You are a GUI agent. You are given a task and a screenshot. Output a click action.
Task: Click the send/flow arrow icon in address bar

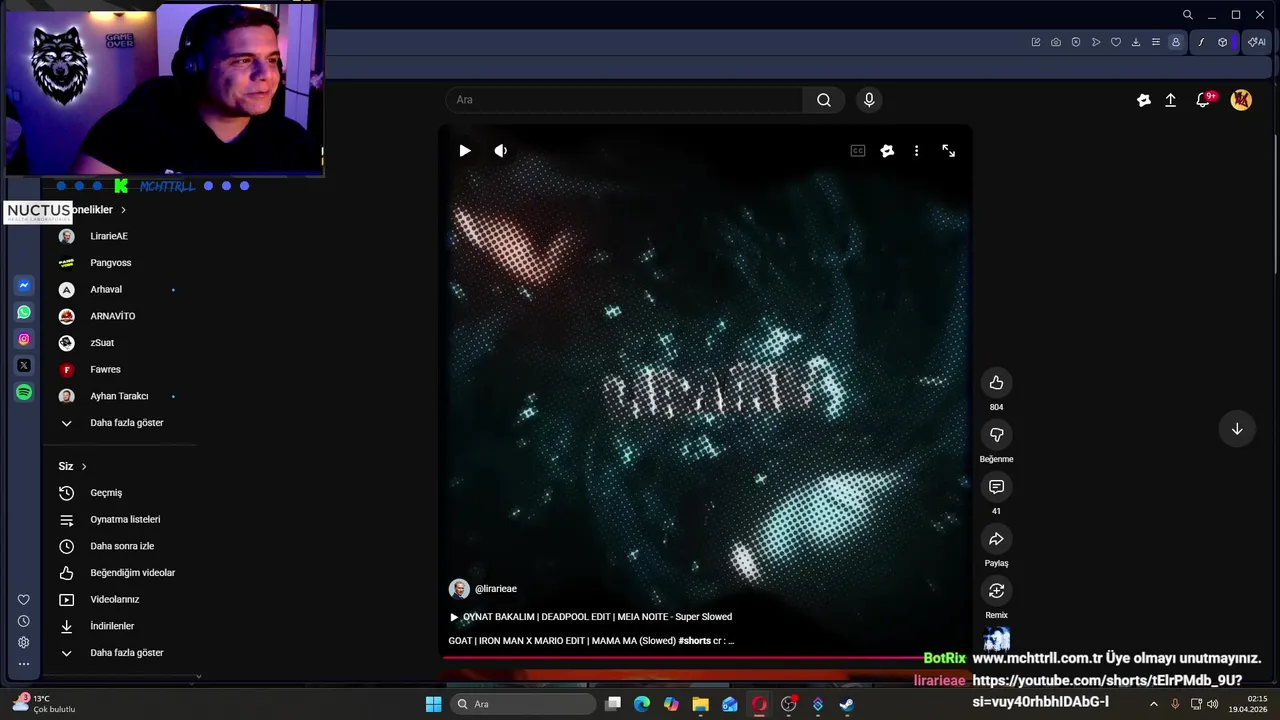click(x=1096, y=42)
